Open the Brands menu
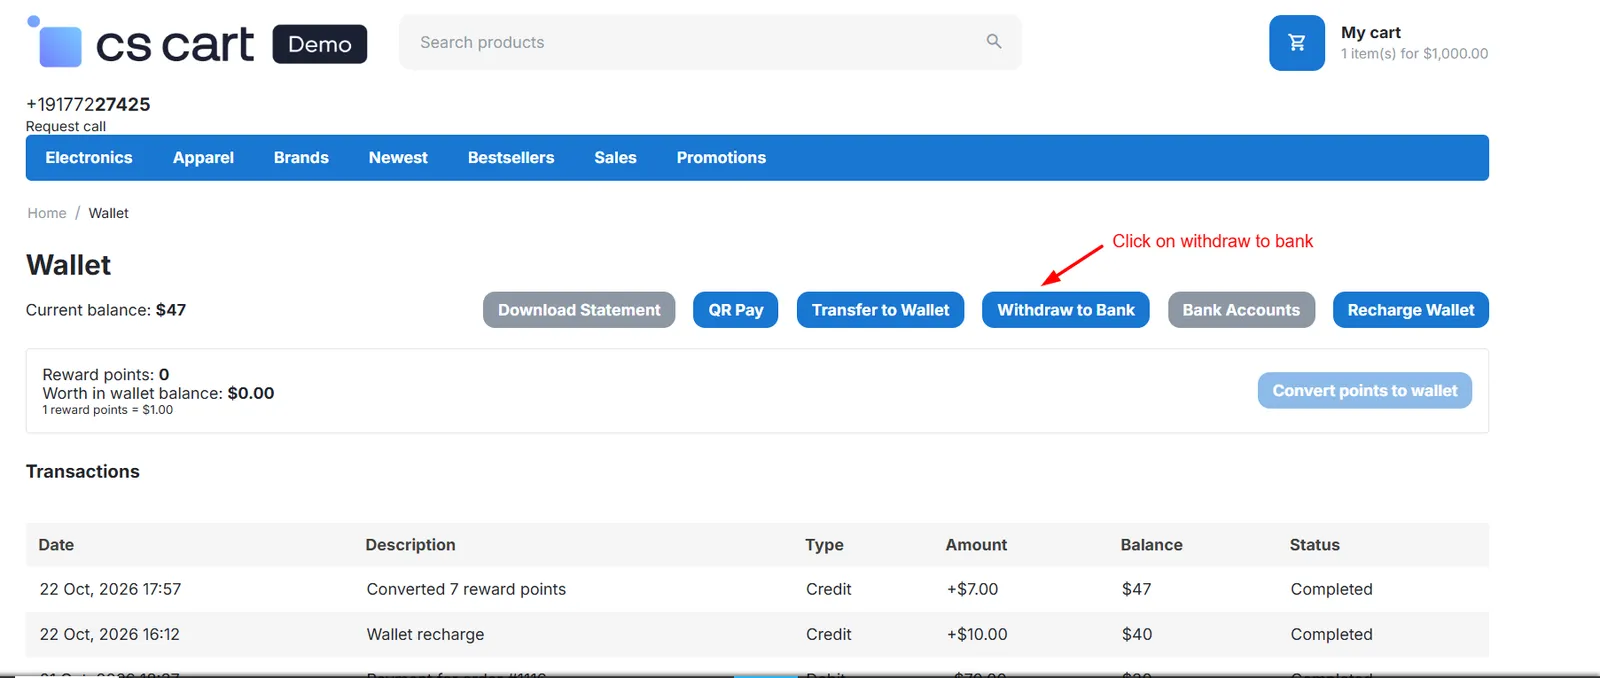 pos(301,158)
